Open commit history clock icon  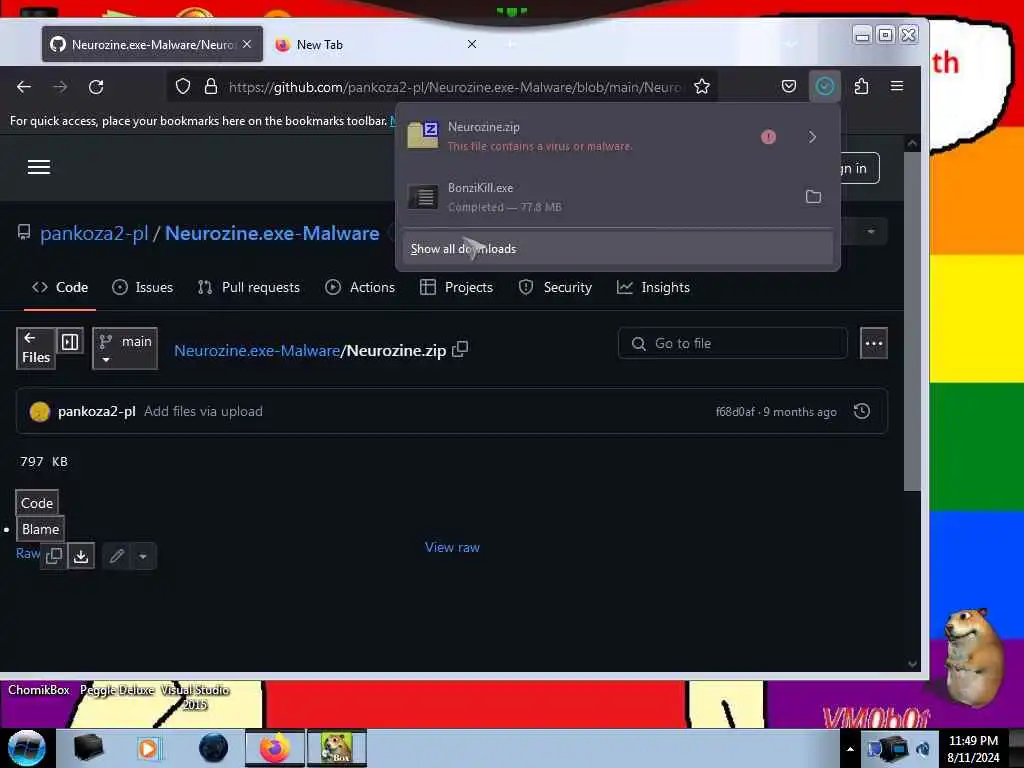pos(861,411)
